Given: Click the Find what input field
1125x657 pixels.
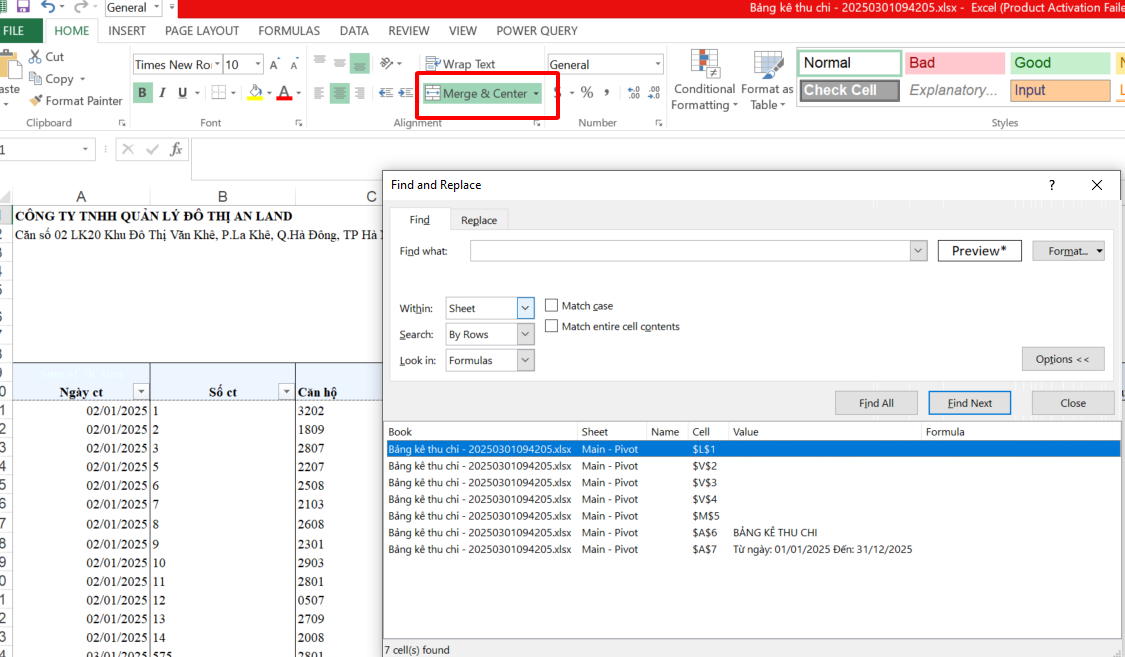Looking at the screenshot, I should click(x=690, y=251).
